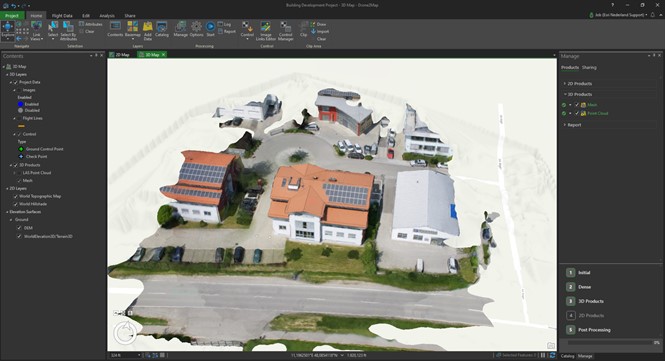Switch to Flight Data ribbon tab
Viewport: 665px width, 361px height.
point(62,16)
